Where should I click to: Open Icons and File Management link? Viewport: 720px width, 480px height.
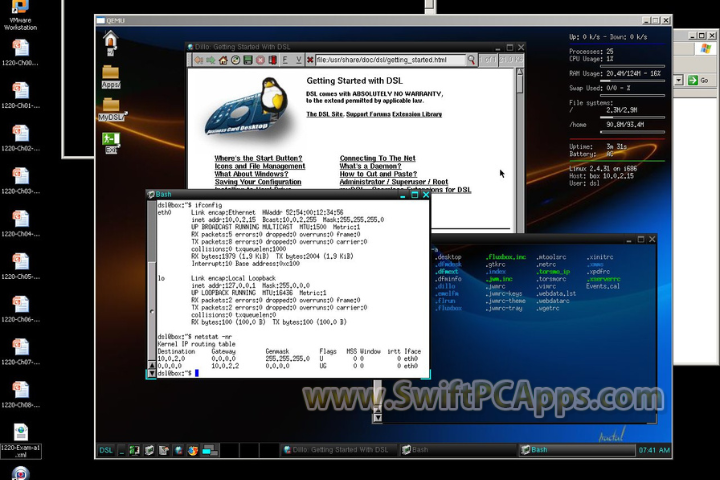pos(259,166)
